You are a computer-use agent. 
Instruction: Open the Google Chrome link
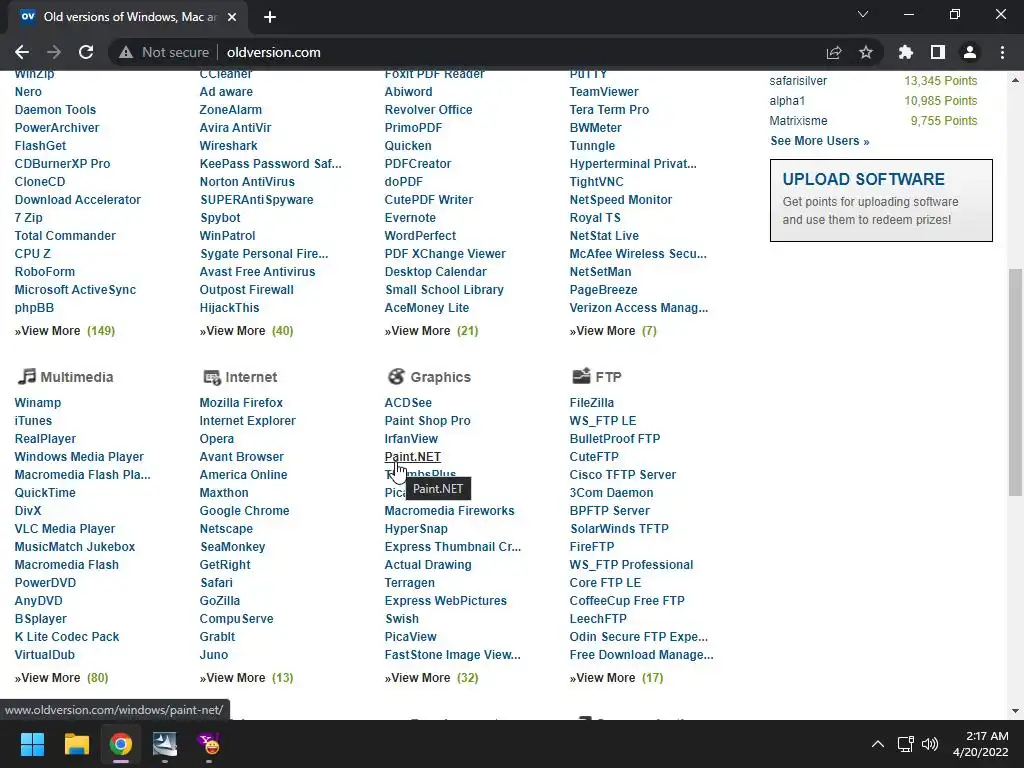[244, 511]
